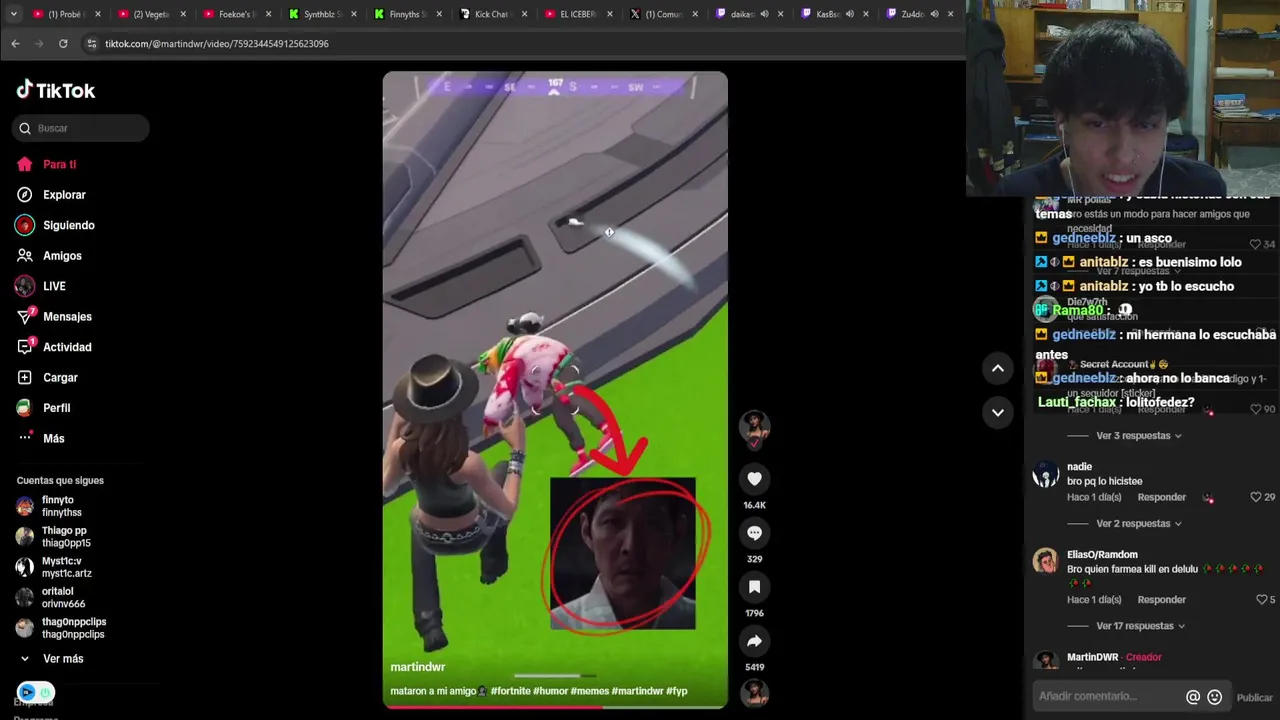Image resolution: width=1280 pixels, height=720 pixels.
Task: Click the Publicar button
Action: [x=1255, y=698]
